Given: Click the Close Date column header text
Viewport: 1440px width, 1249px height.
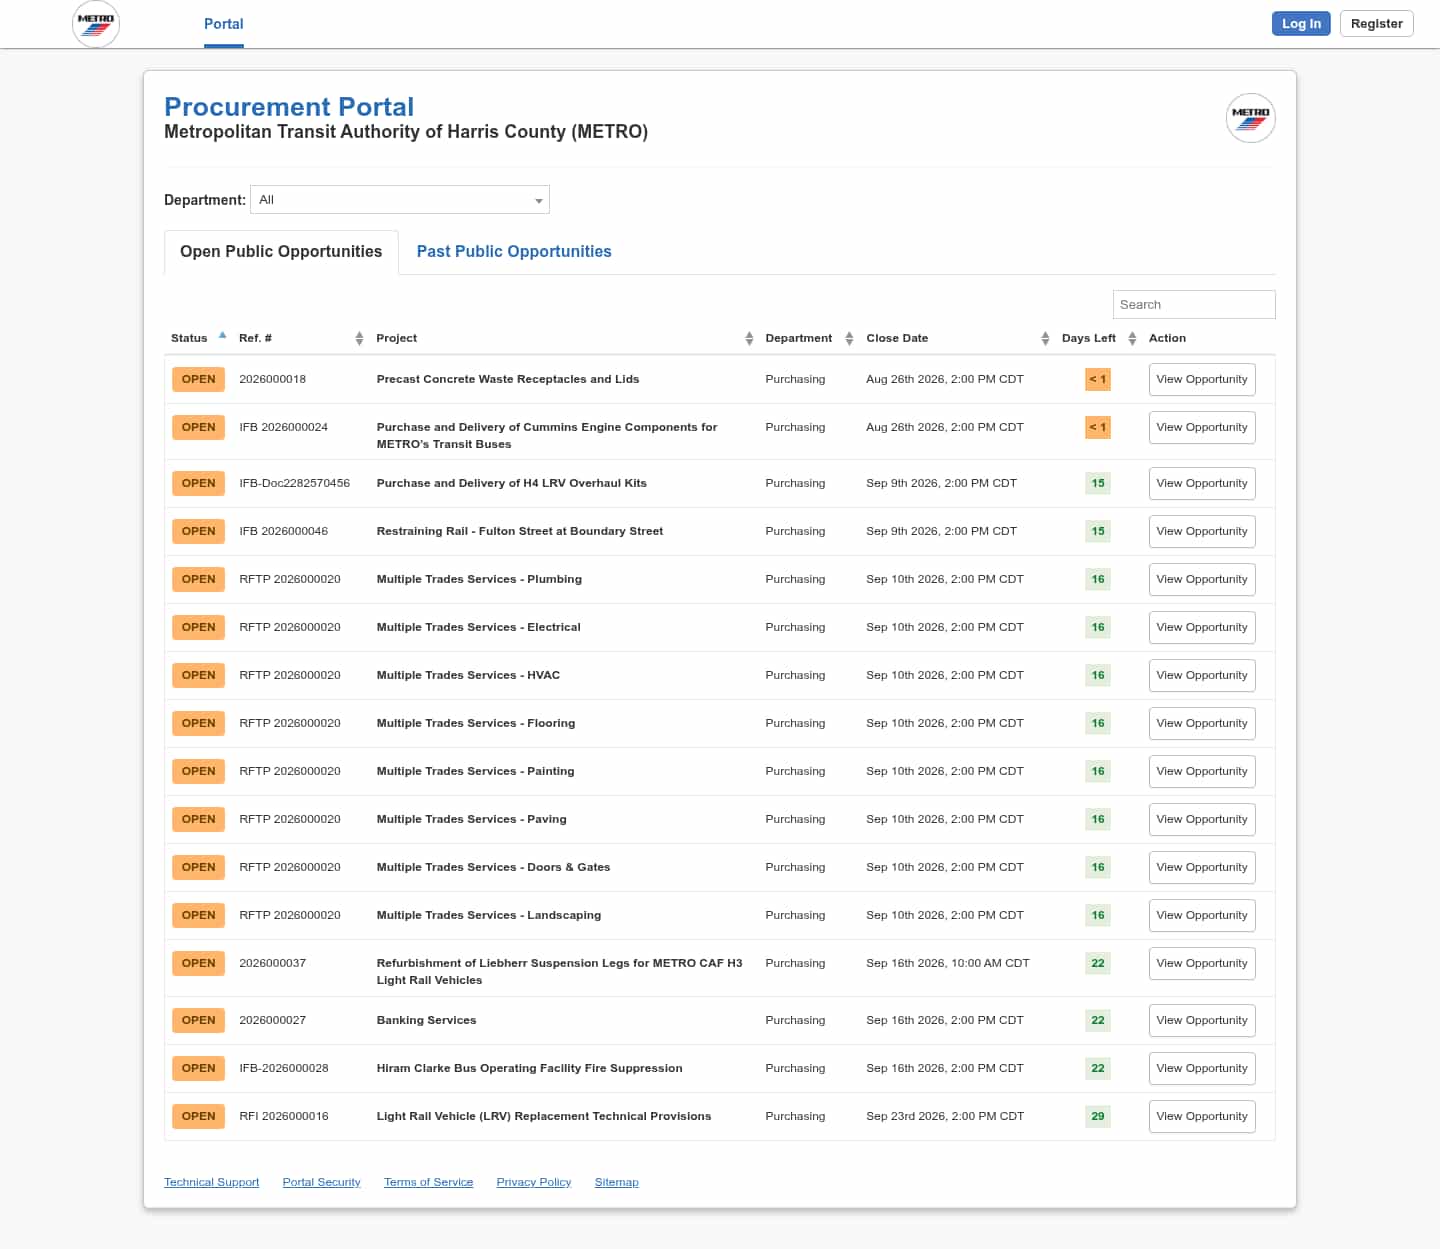Looking at the screenshot, I should 897,339.
